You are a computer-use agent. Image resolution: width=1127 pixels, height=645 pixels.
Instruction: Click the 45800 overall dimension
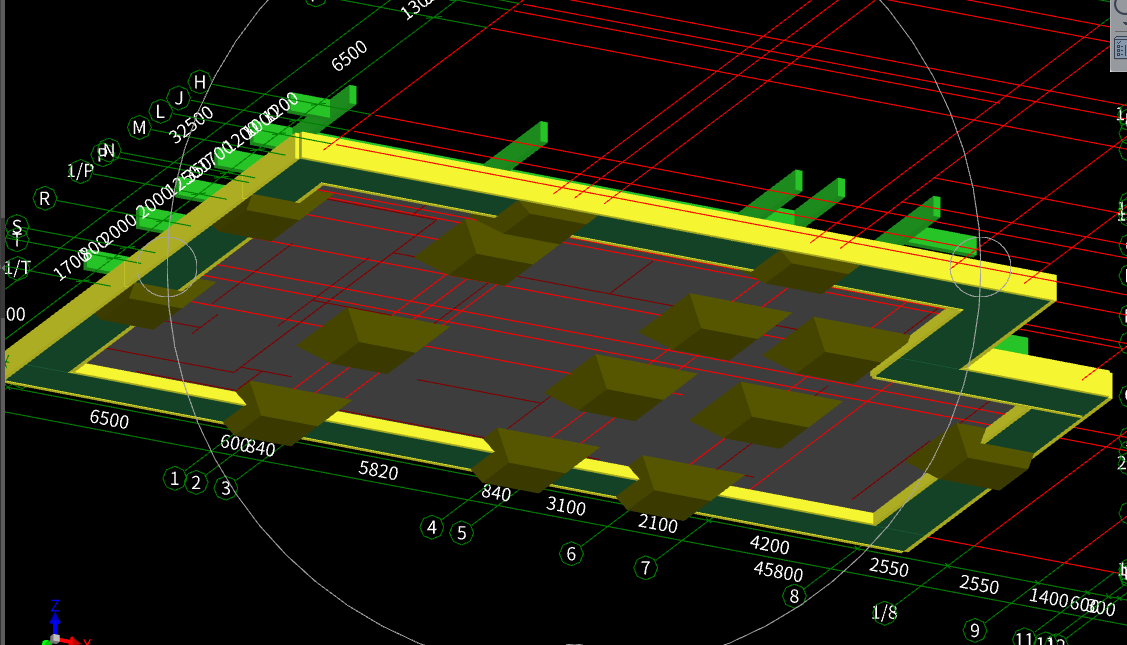click(778, 571)
